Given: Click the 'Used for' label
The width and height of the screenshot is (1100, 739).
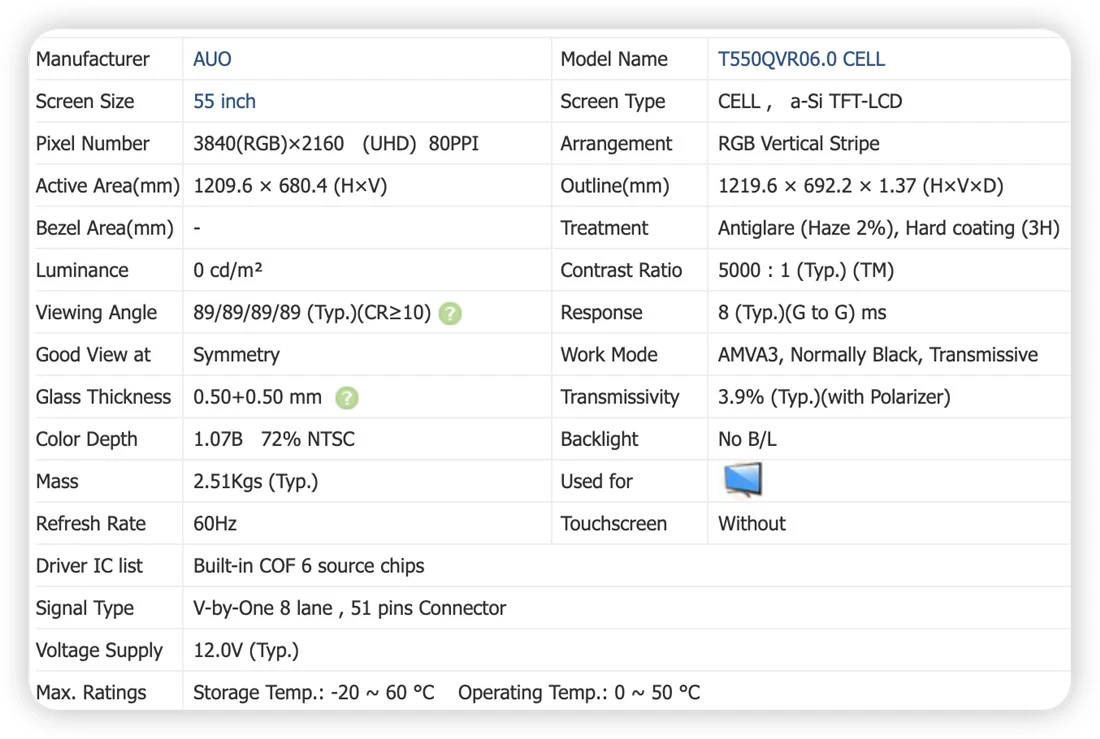Looking at the screenshot, I should coord(596,481).
